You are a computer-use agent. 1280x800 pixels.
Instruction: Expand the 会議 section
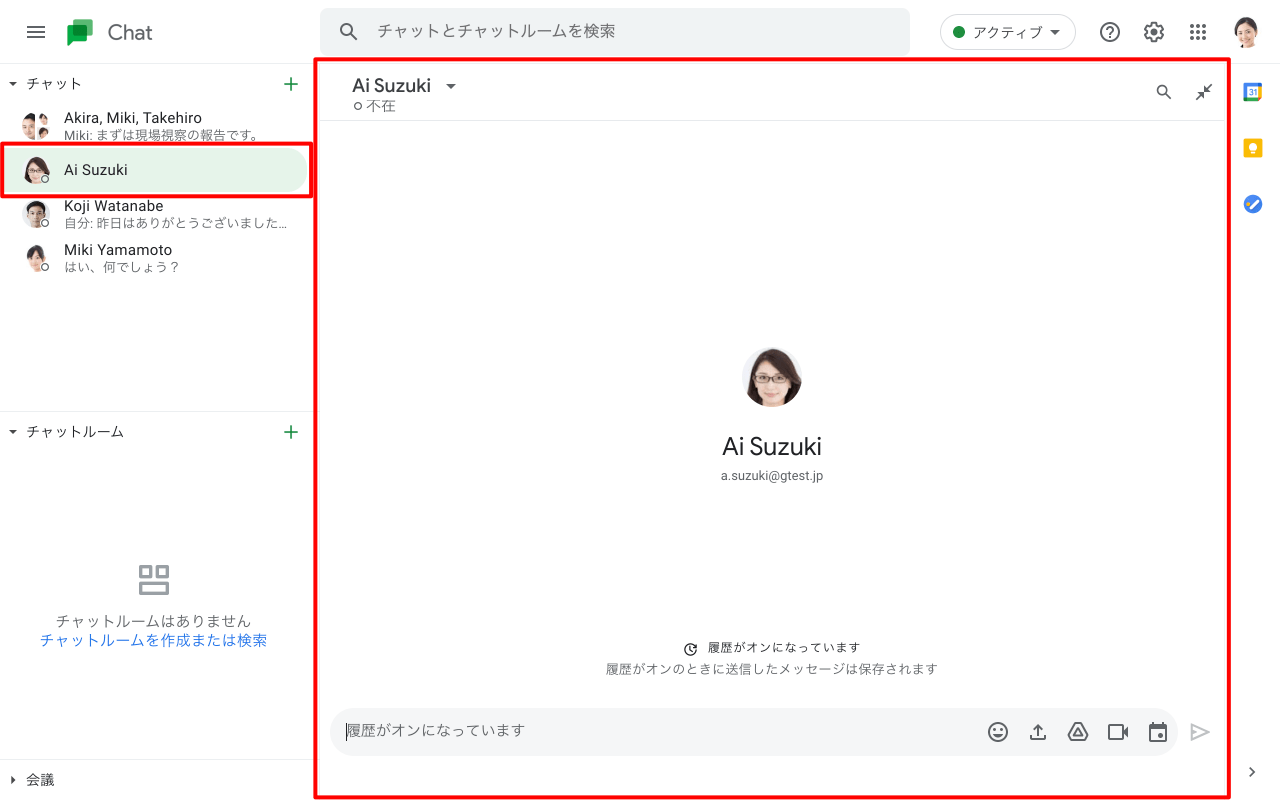coord(13,780)
